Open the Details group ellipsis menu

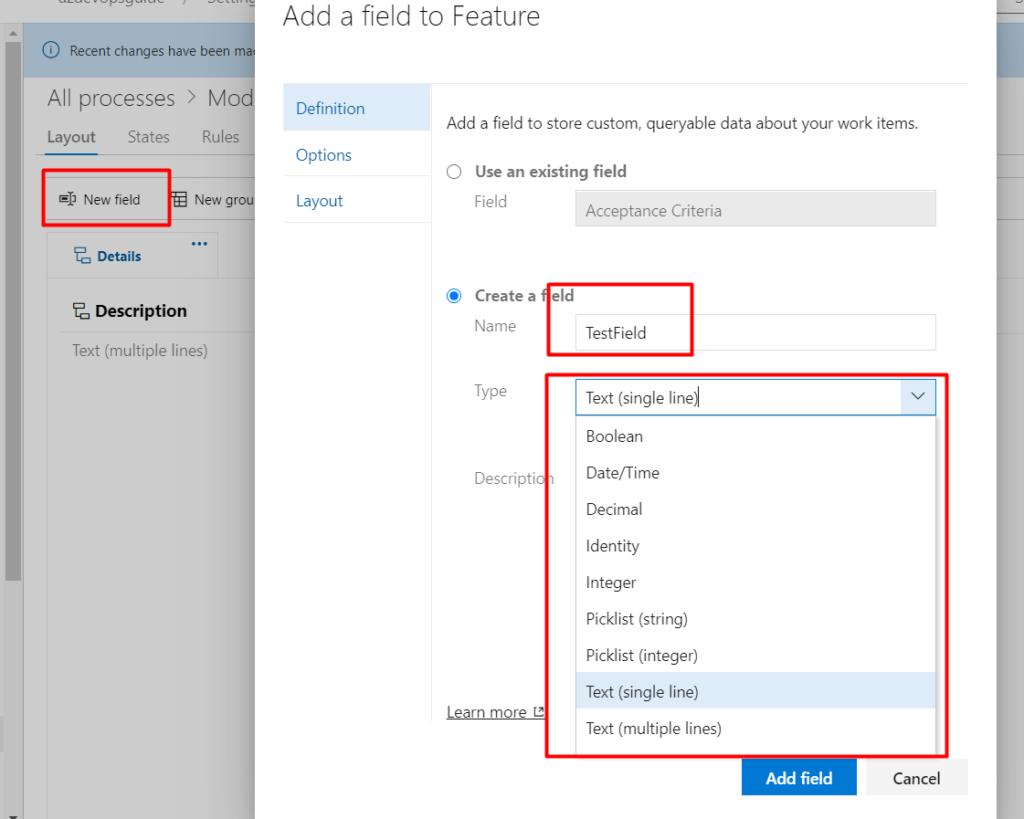pos(198,242)
